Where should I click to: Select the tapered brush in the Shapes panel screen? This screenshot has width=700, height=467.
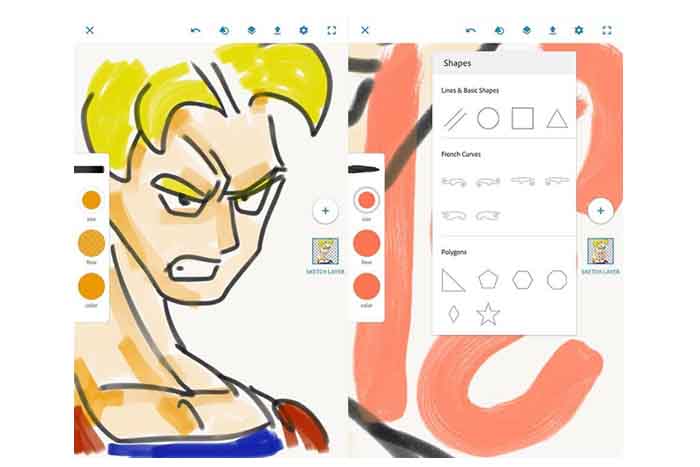tap(364, 170)
